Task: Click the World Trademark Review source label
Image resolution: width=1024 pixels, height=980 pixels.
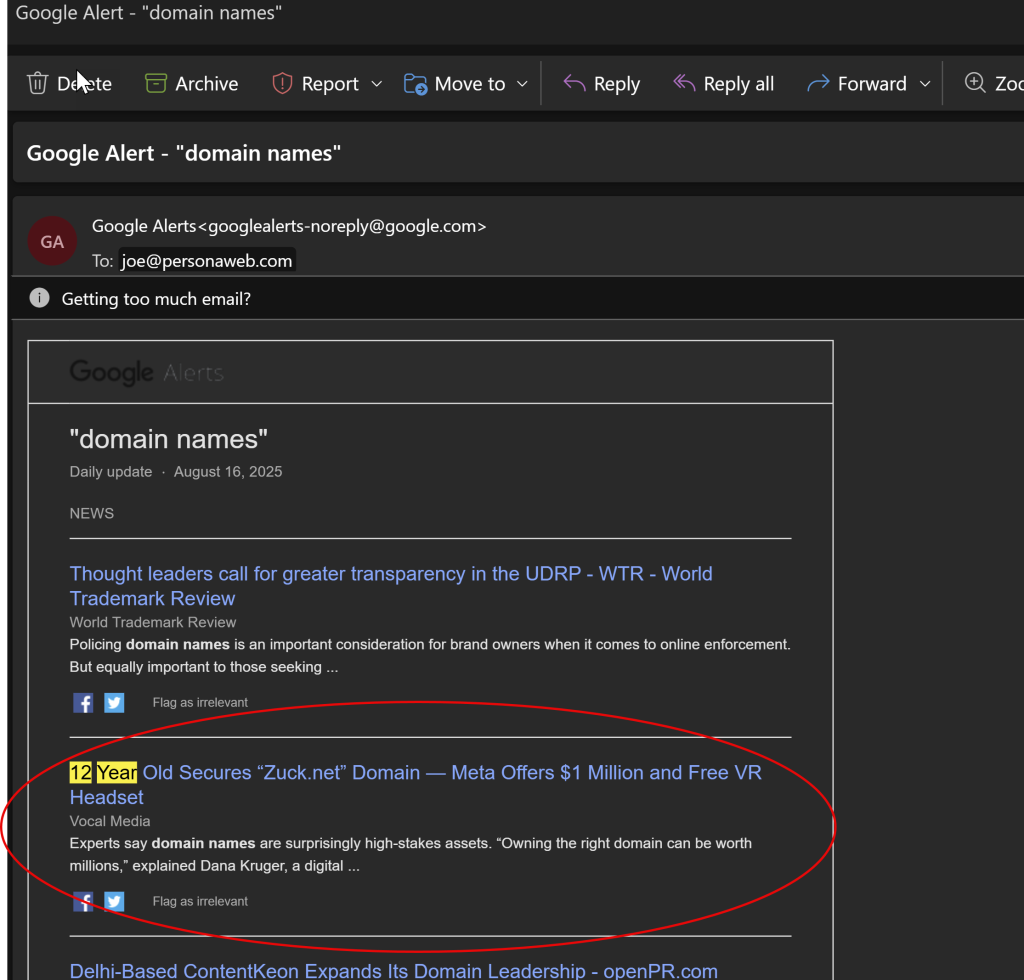Action: [x=153, y=622]
